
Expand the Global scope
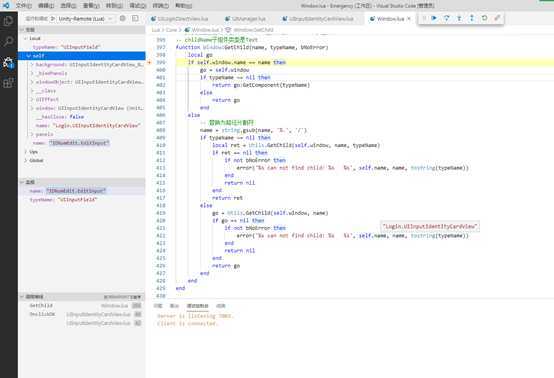[x=25, y=160]
